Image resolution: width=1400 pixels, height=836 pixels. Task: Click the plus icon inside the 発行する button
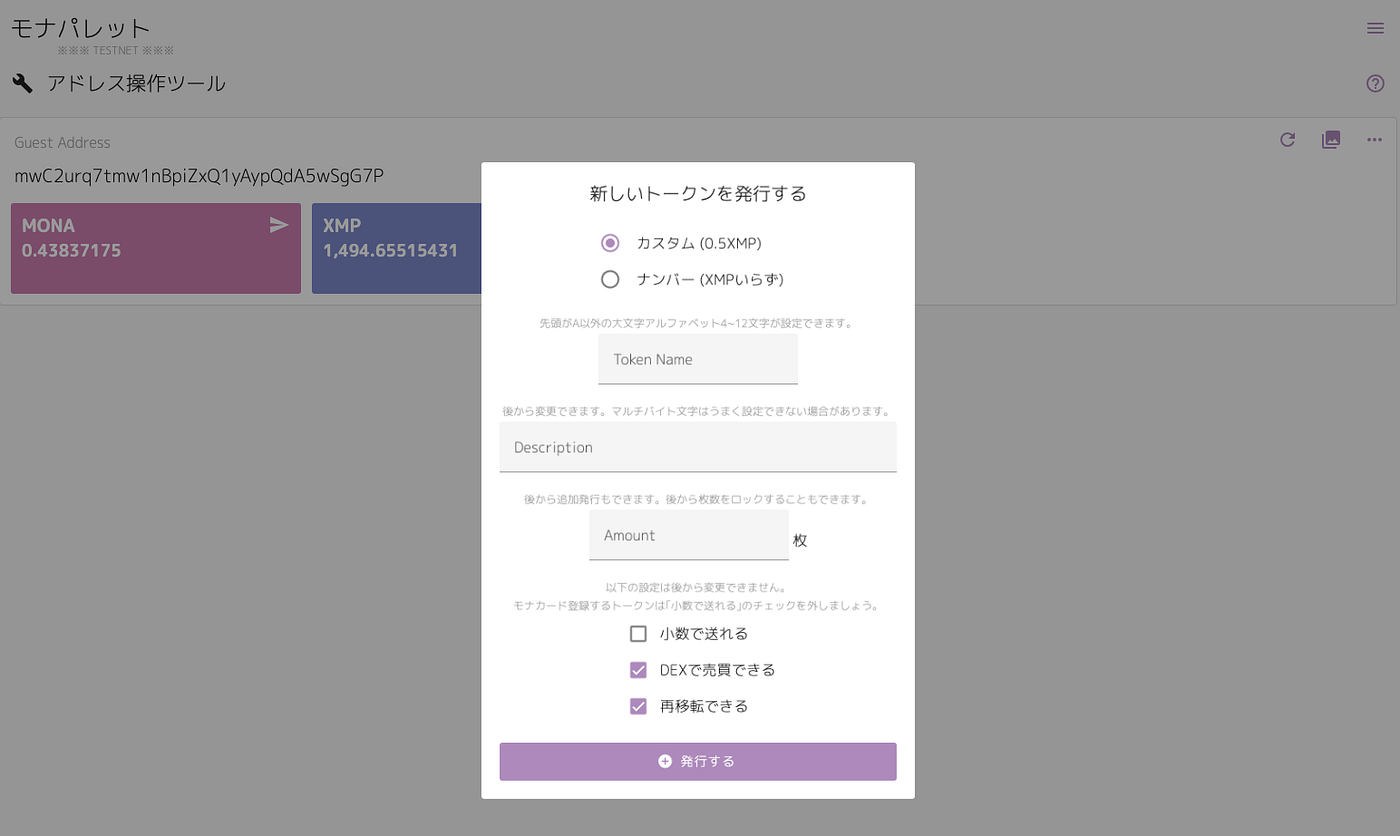coord(666,761)
